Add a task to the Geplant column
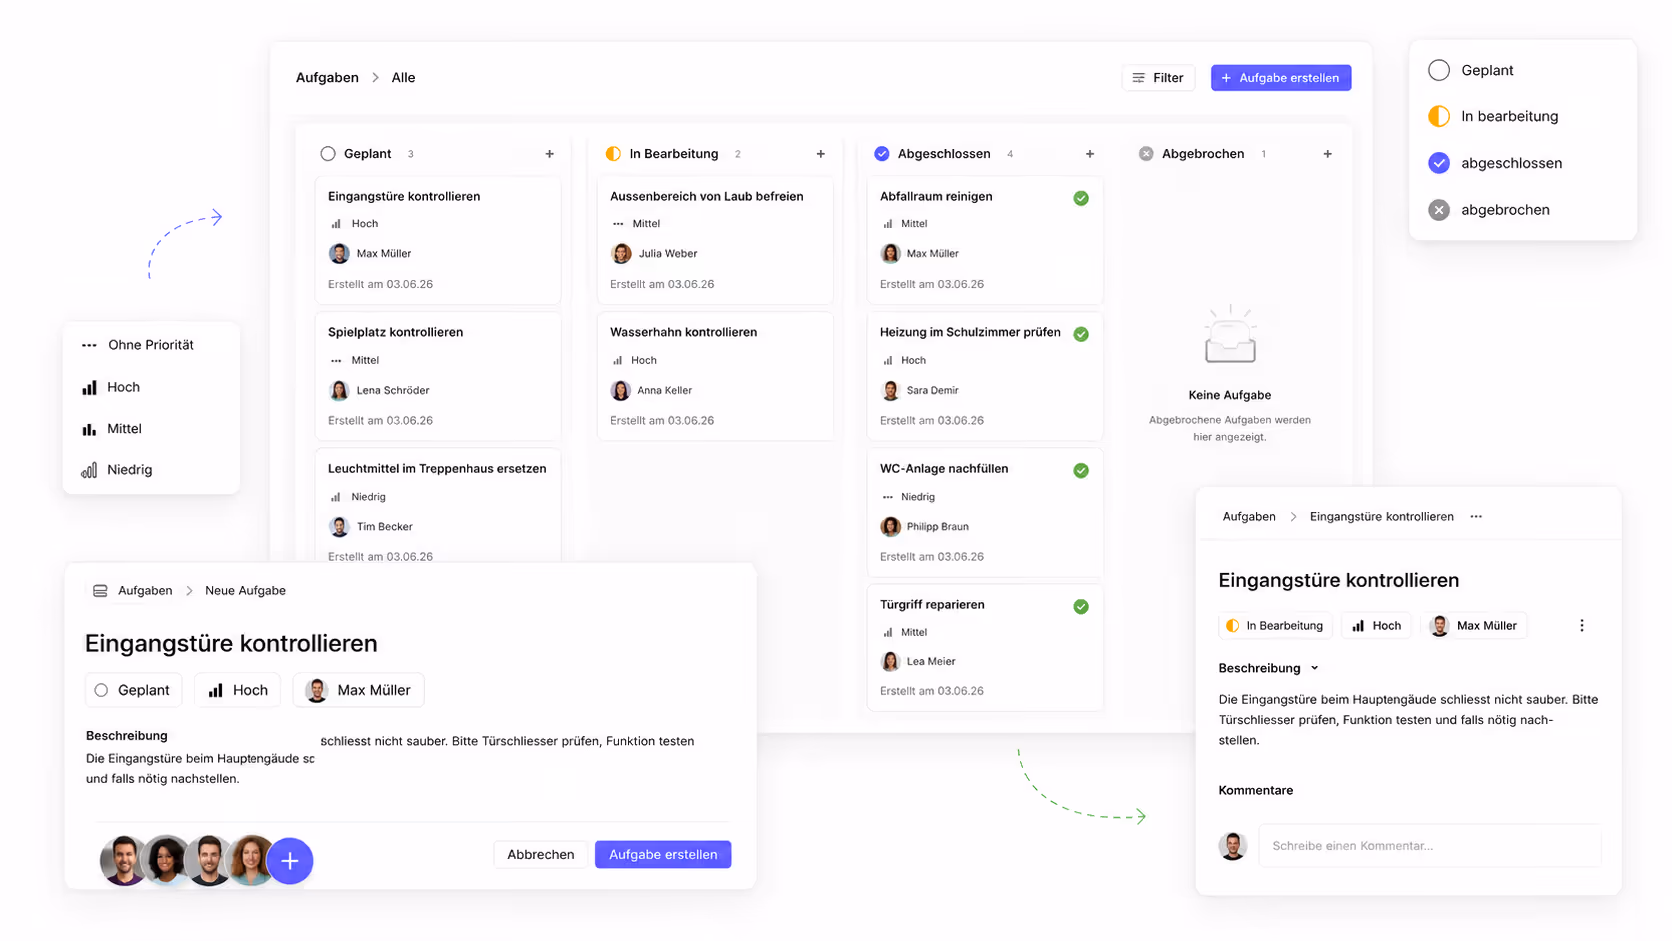 click(549, 154)
